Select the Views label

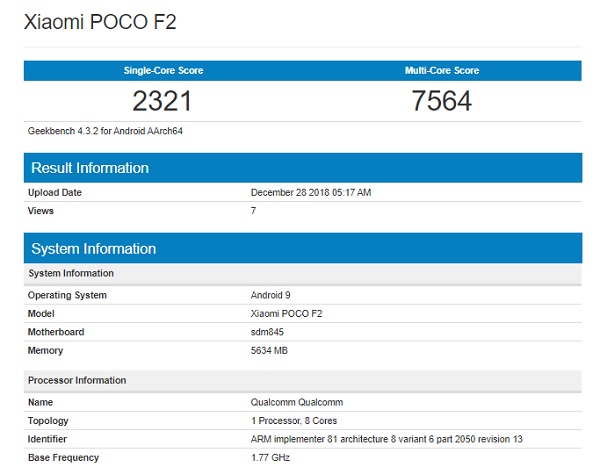[41, 211]
